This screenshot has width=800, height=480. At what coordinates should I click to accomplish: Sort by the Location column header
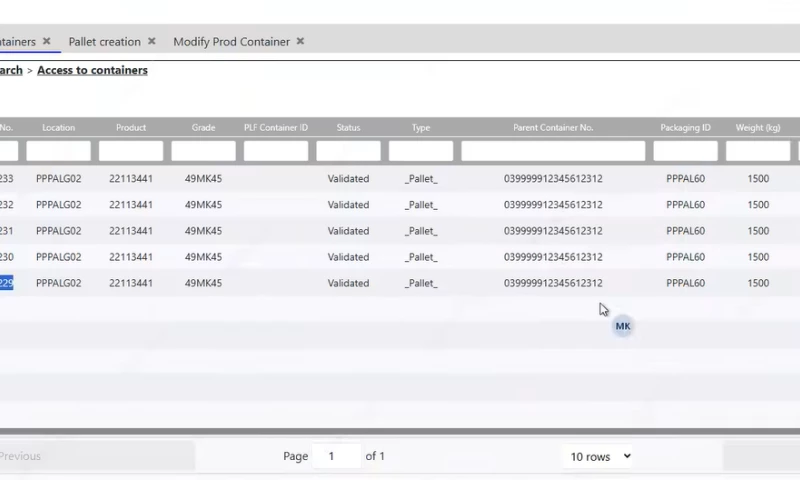click(x=59, y=128)
